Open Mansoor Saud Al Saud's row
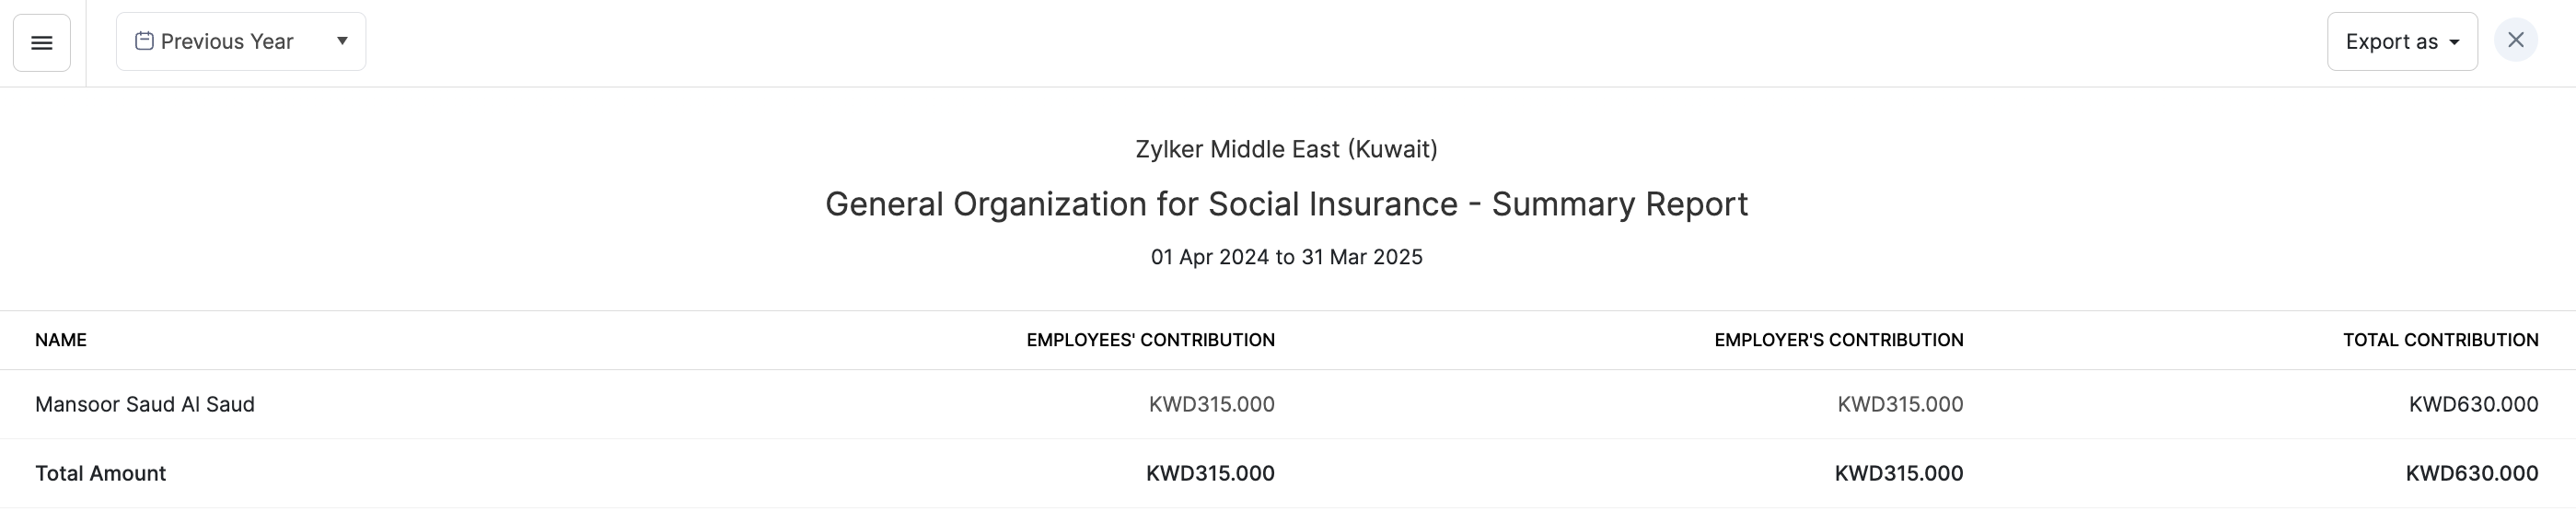This screenshot has width=2576, height=523. pyautogui.click(x=145, y=404)
